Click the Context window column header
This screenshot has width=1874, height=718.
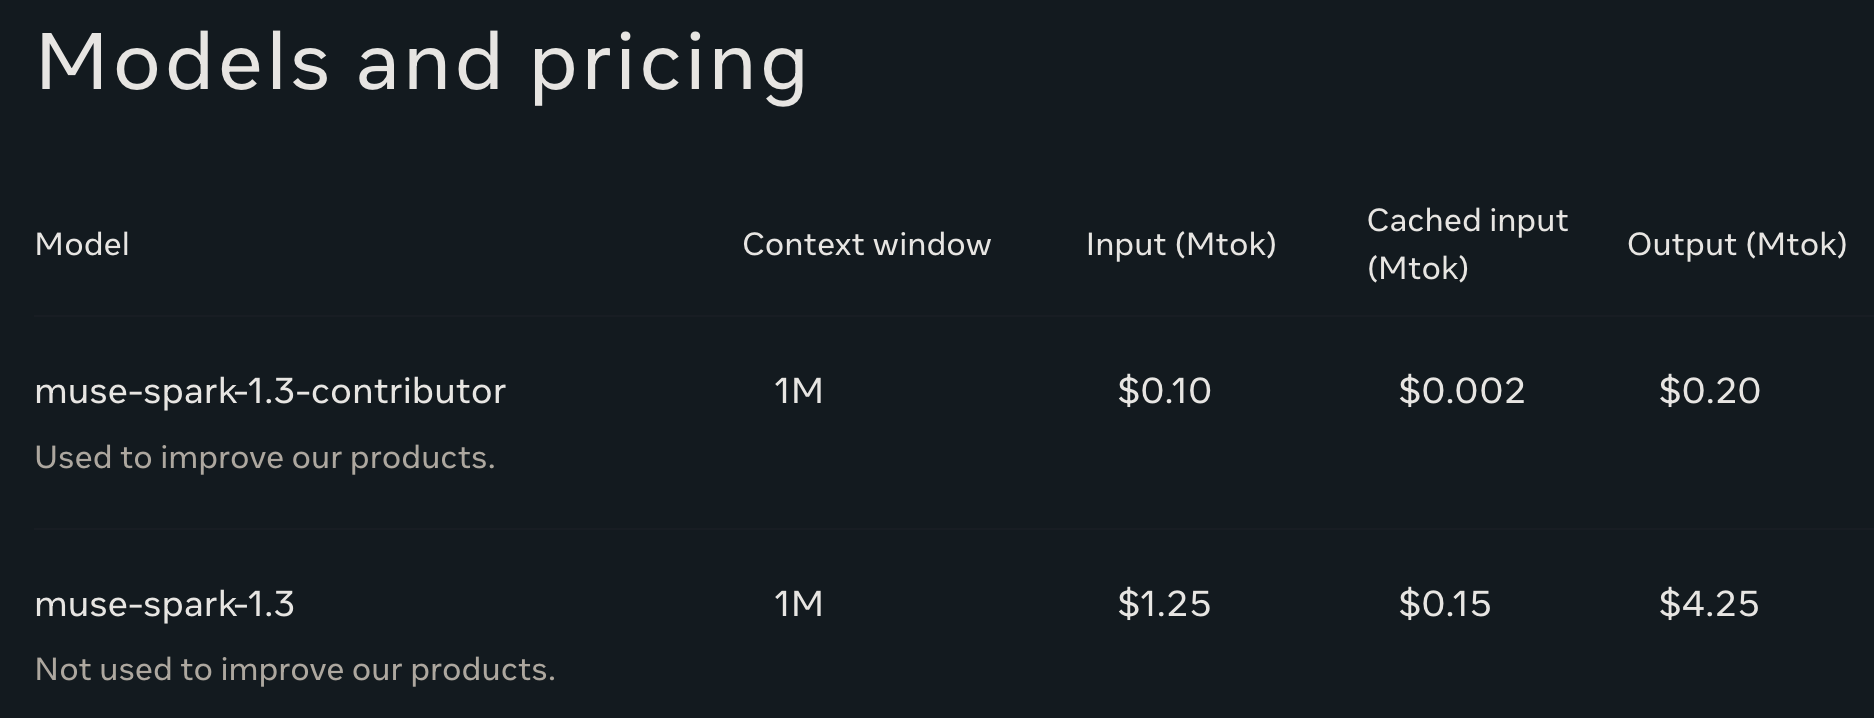[x=867, y=244]
